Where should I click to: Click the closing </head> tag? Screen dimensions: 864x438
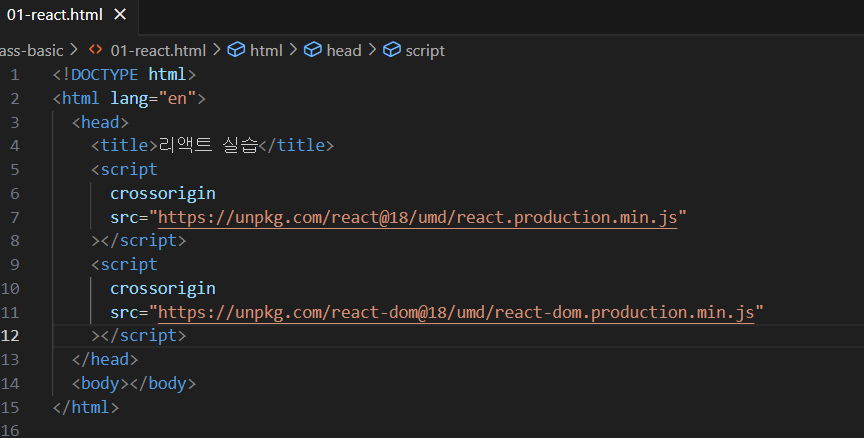point(105,360)
